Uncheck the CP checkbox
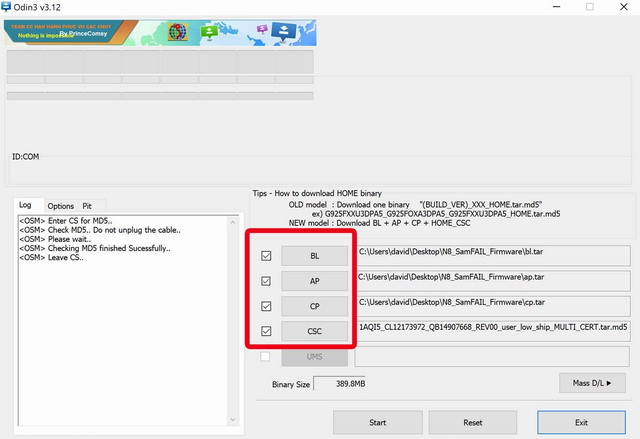This screenshot has width=640, height=439. 266,306
